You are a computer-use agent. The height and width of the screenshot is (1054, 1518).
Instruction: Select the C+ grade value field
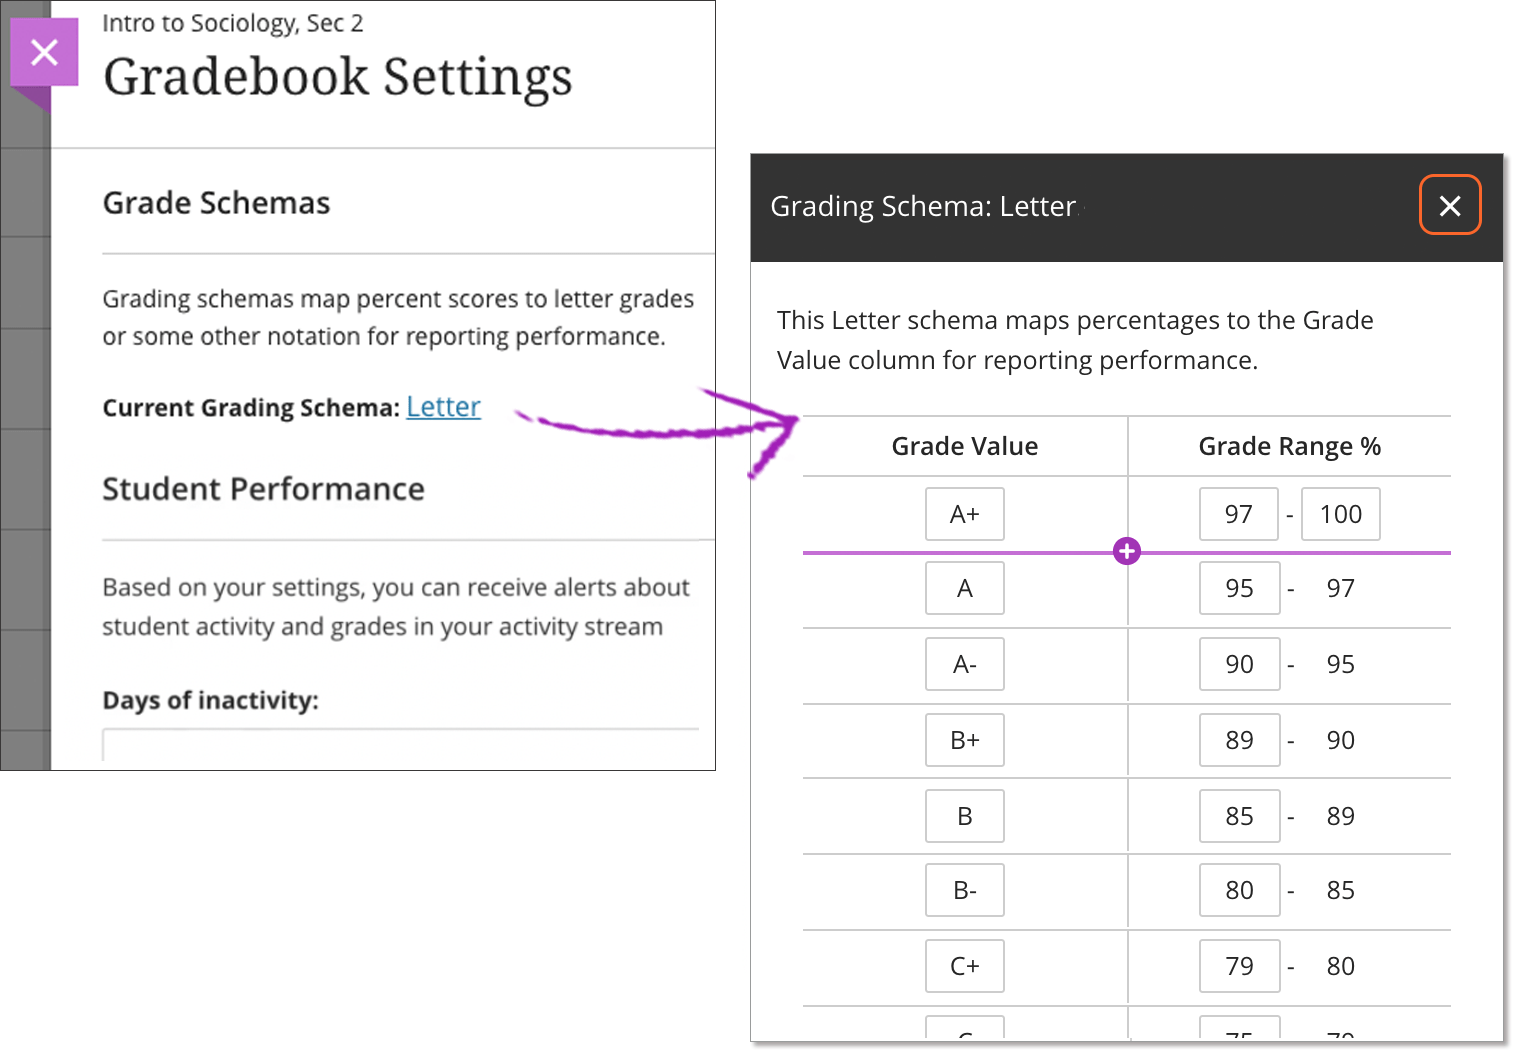click(964, 966)
